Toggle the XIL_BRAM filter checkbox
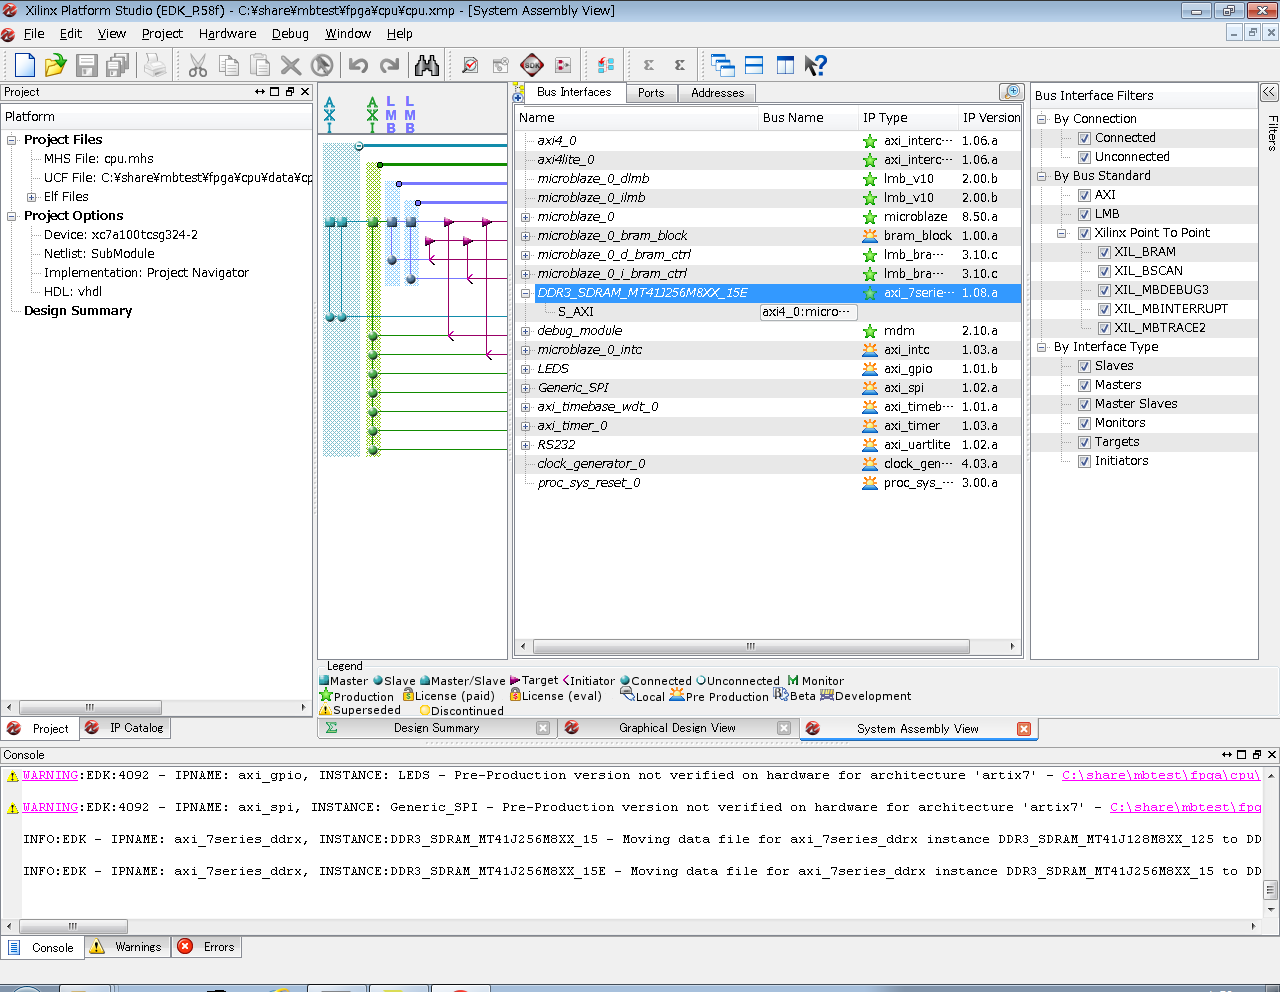The width and height of the screenshot is (1280, 992). click(x=1104, y=252)
